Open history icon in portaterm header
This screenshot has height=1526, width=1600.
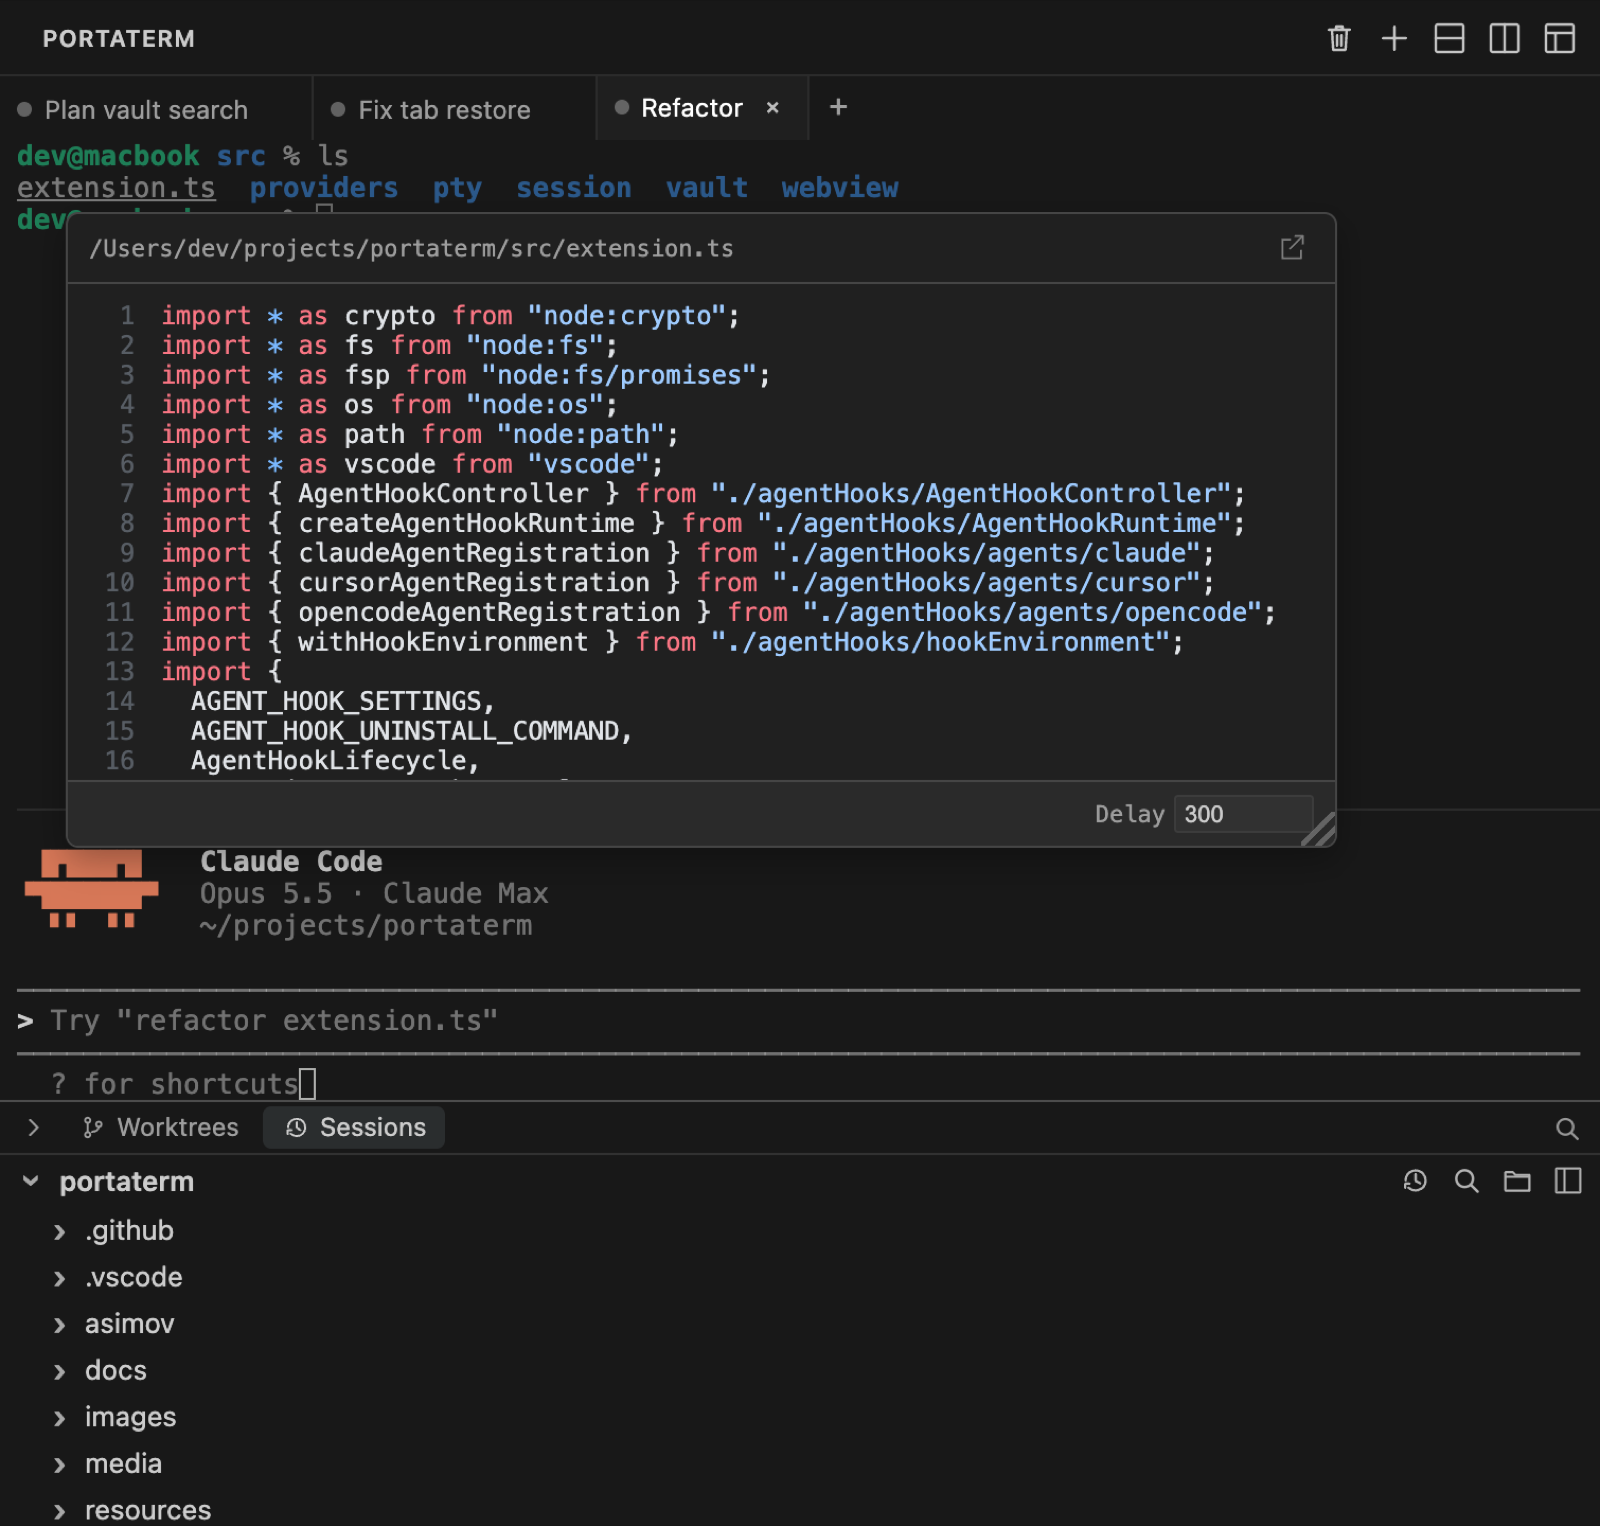point(1415,1181)
